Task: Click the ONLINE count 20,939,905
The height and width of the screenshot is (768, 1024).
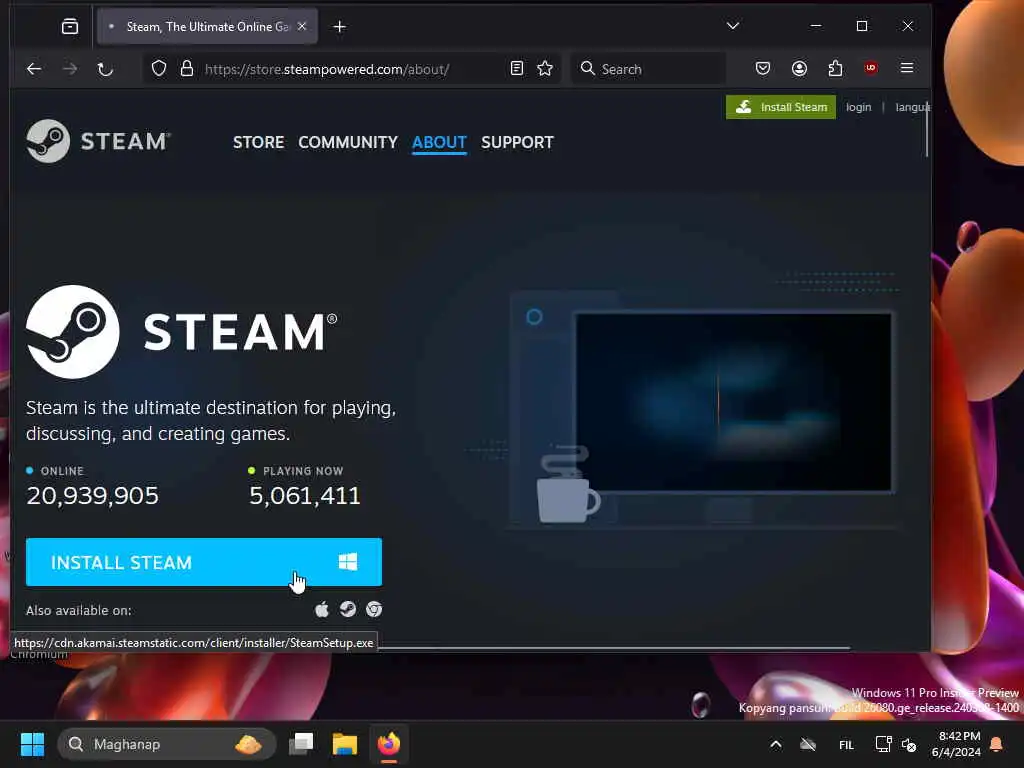Action: pos(93,496)
